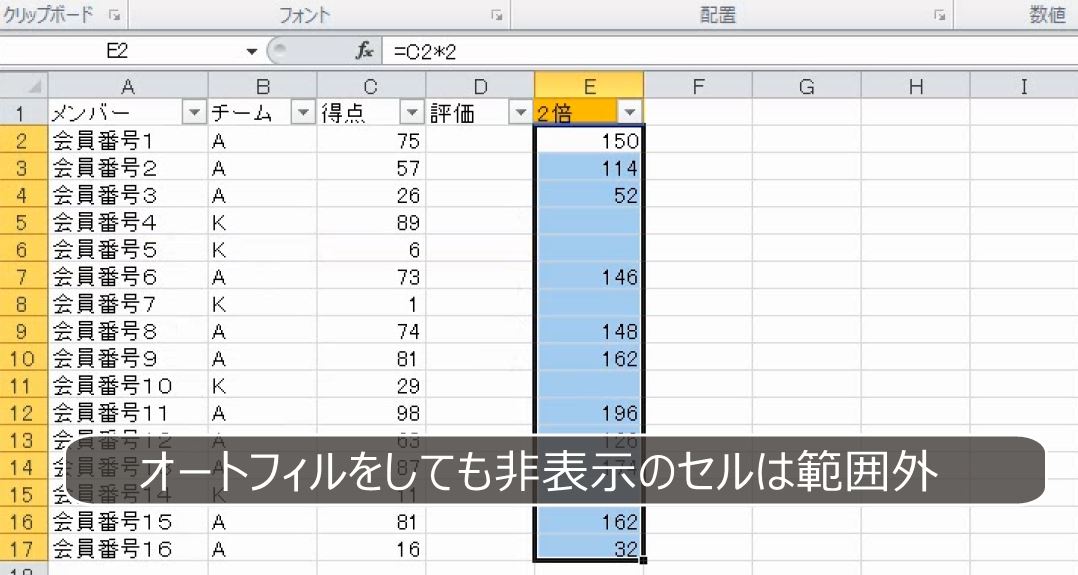1078x575 pixels.
Task: Click doubled cell with value 32
Action: coord(589,548)
